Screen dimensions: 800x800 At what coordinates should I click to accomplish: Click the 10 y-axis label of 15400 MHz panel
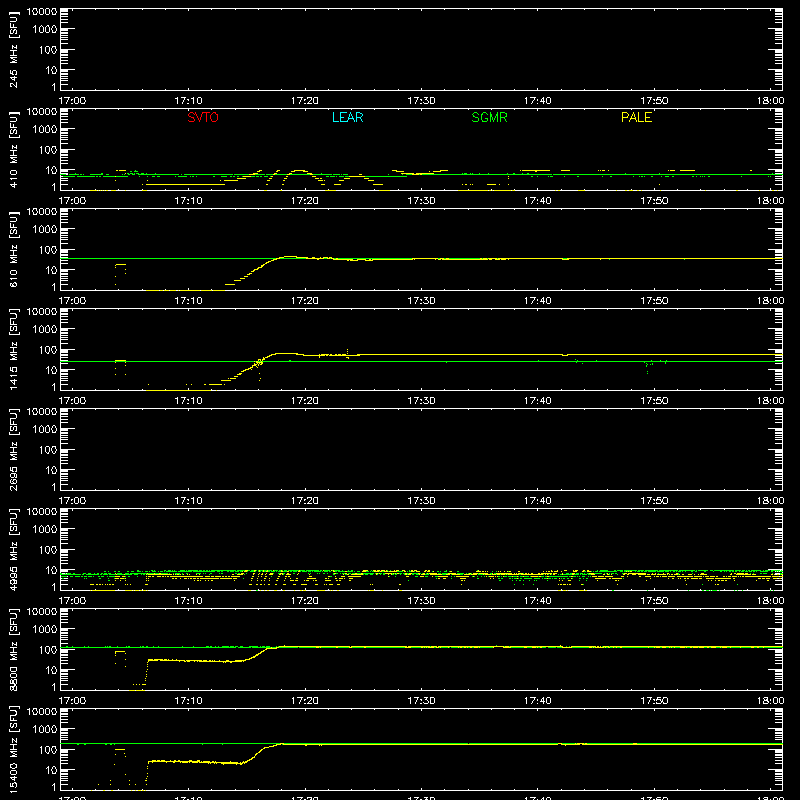tap(51, 770)
